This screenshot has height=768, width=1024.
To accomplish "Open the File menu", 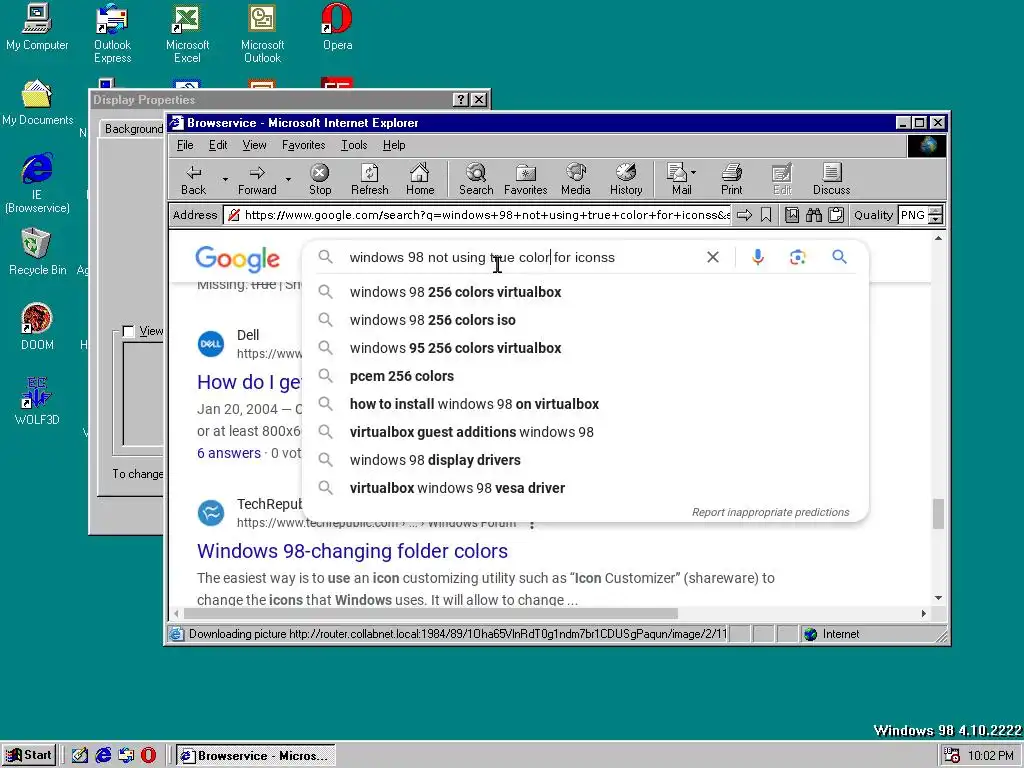I will pos(185,145).
